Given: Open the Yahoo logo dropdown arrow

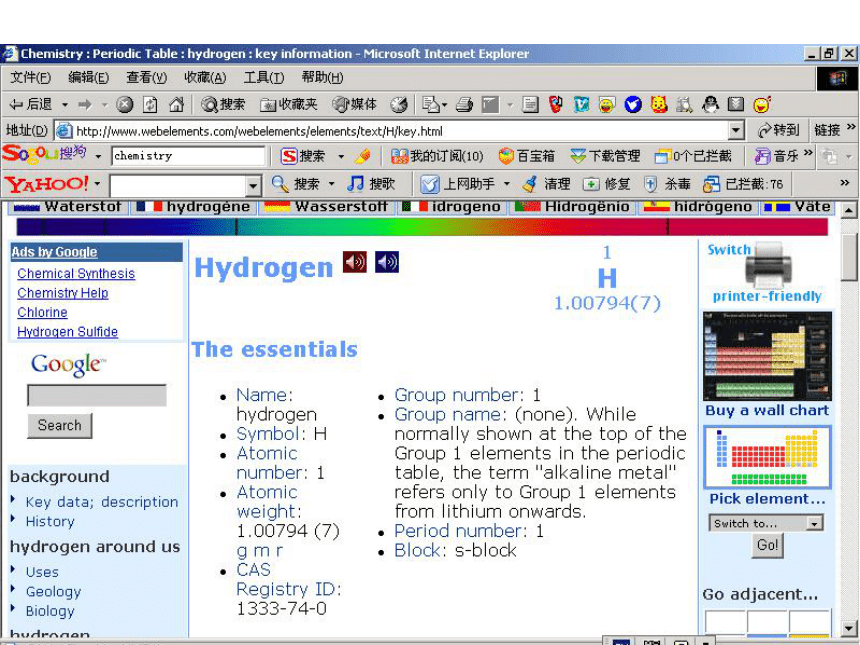Looking at the screenshot, I should [x=97, y=183].
